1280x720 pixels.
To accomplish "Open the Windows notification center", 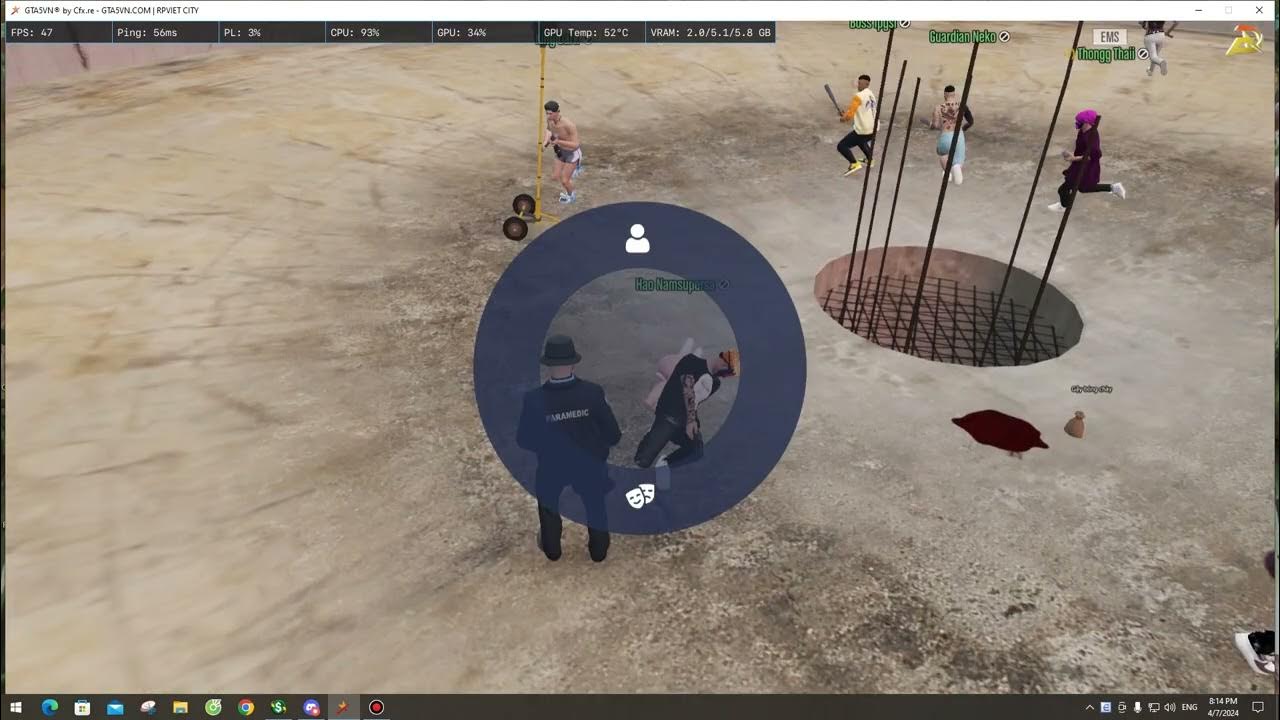I will click(1258, 707).
